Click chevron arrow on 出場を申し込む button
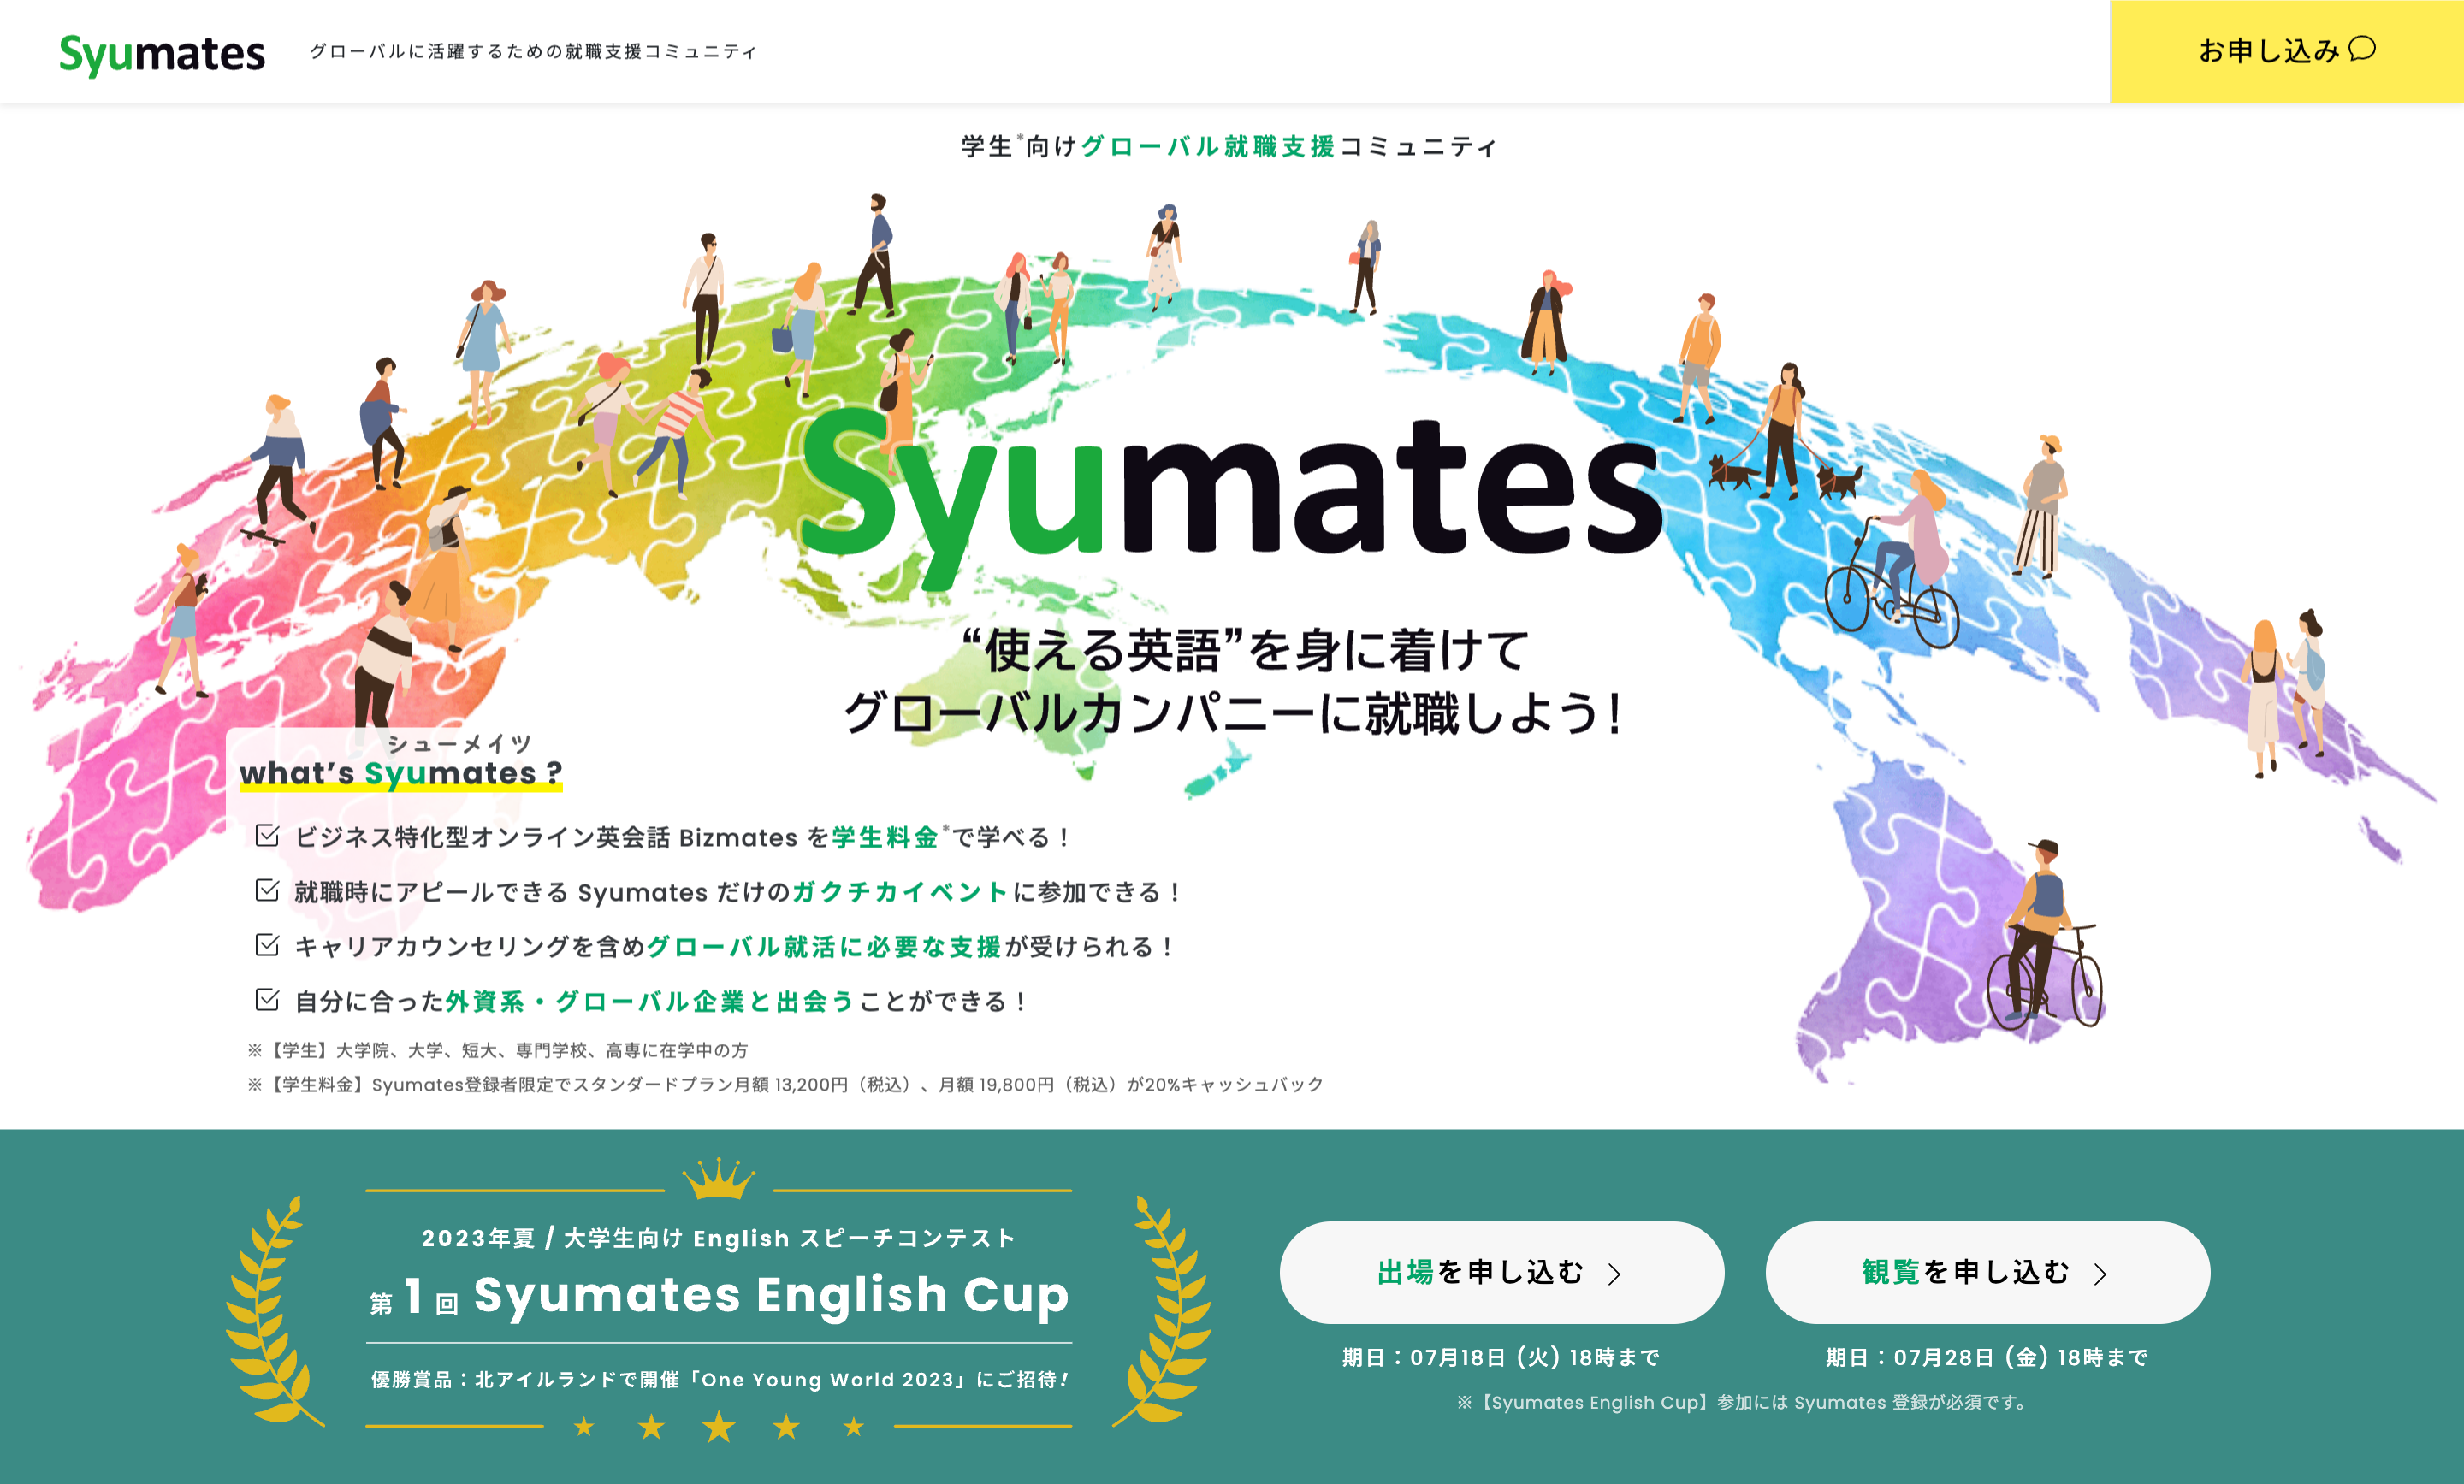 click(1614, 1273)
